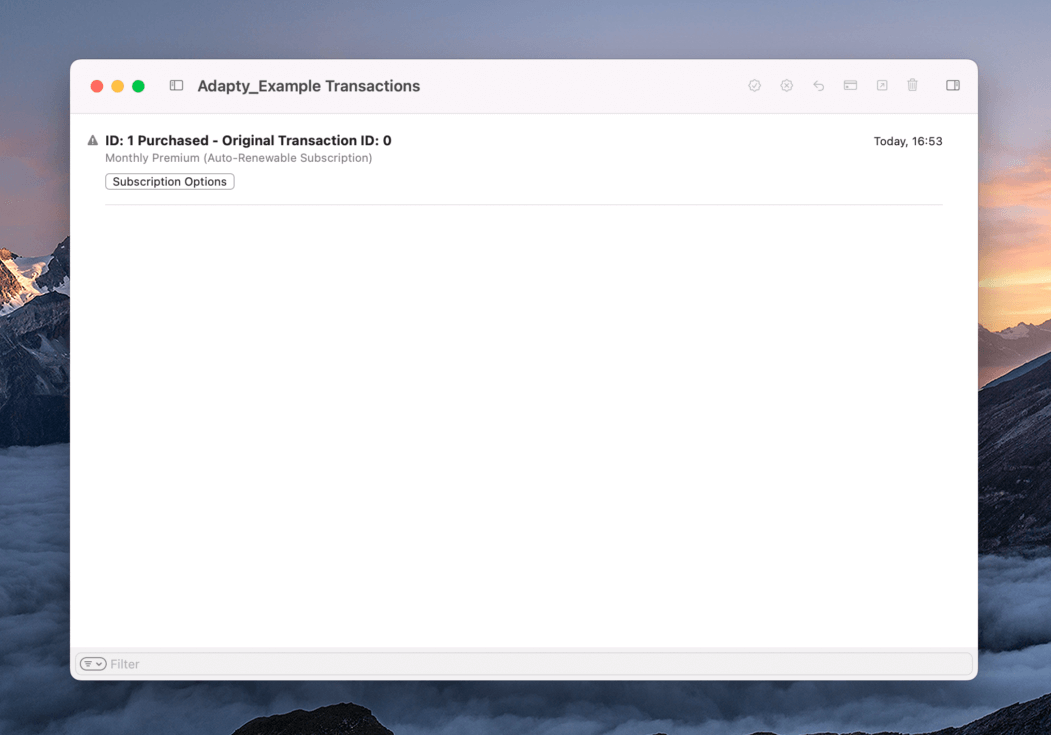This screenshot has width=1051, height=735.
Task: Click the Adapty_Example Transactions window title
Action: click(308, 86)
